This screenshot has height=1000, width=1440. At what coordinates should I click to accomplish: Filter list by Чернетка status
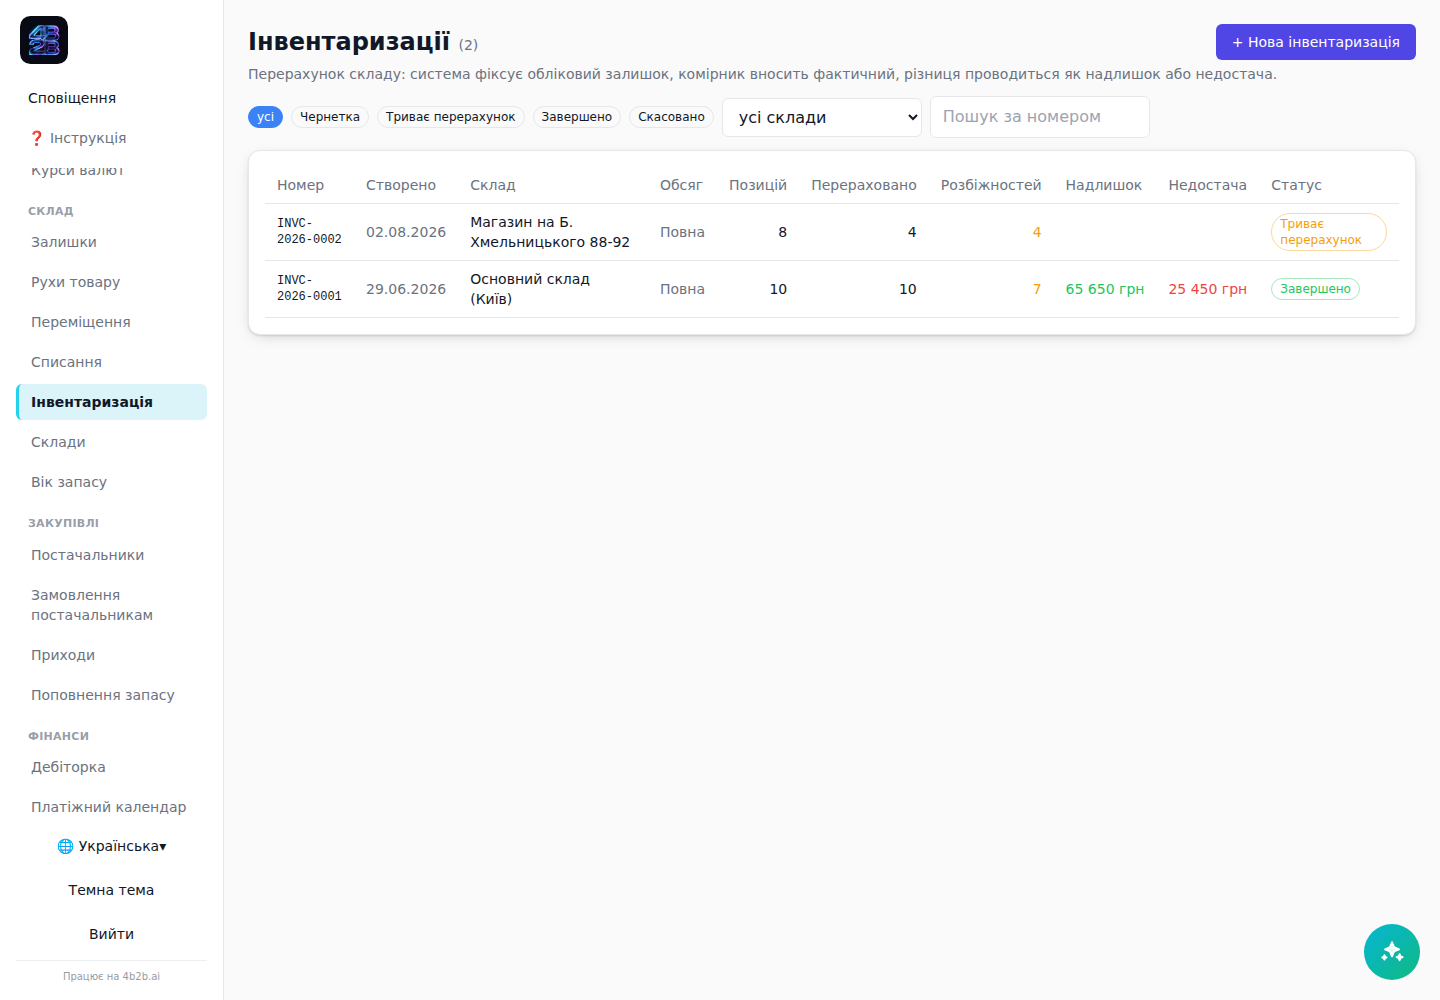tap(330, 117)
